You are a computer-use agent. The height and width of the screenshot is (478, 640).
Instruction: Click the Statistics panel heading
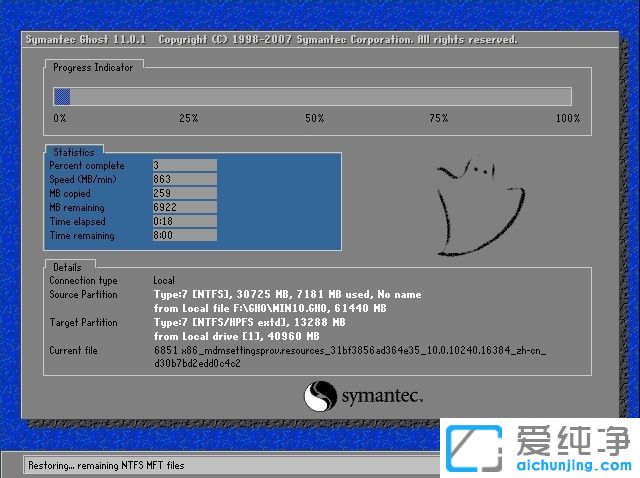point(73,152)
